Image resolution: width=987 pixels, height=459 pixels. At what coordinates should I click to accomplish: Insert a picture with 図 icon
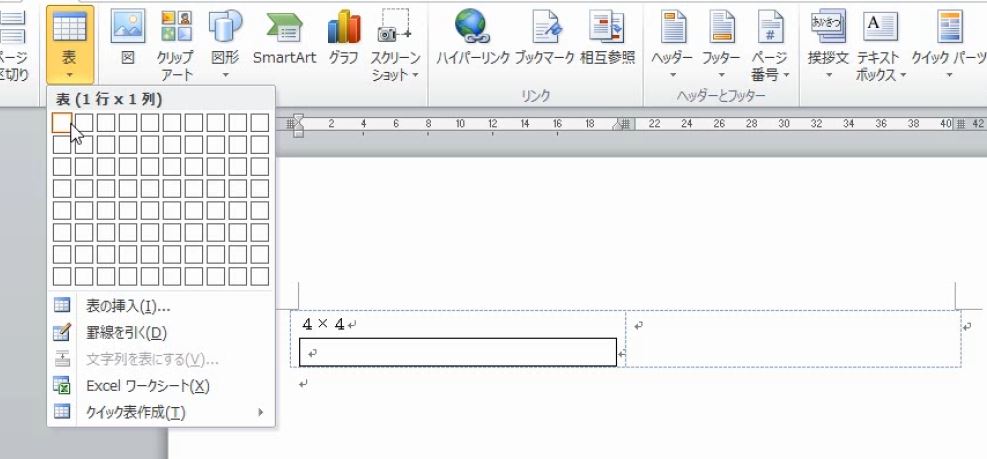point(128,38)
